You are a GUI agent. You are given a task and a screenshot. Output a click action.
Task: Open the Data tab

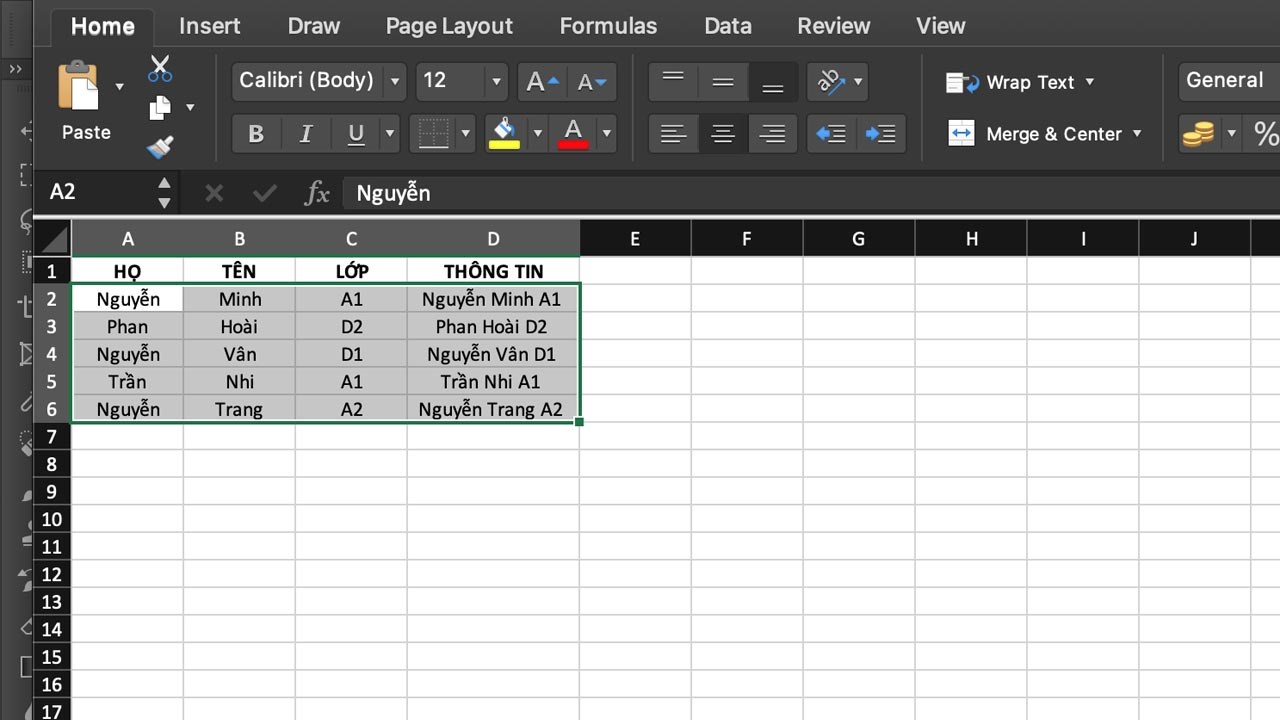tap(727, 26)
